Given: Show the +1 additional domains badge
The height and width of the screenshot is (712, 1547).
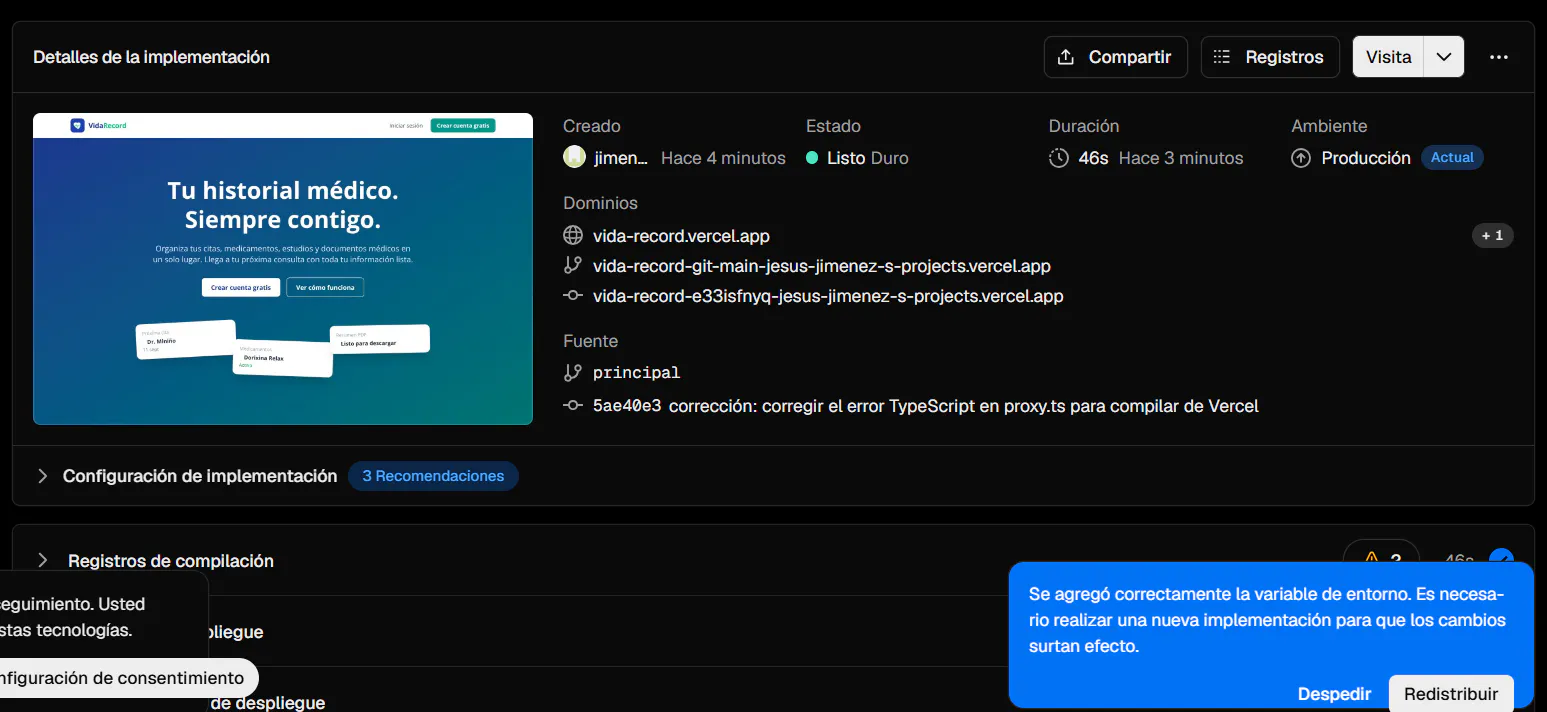Looking at the screenshot, I should tap(1492, 236).
